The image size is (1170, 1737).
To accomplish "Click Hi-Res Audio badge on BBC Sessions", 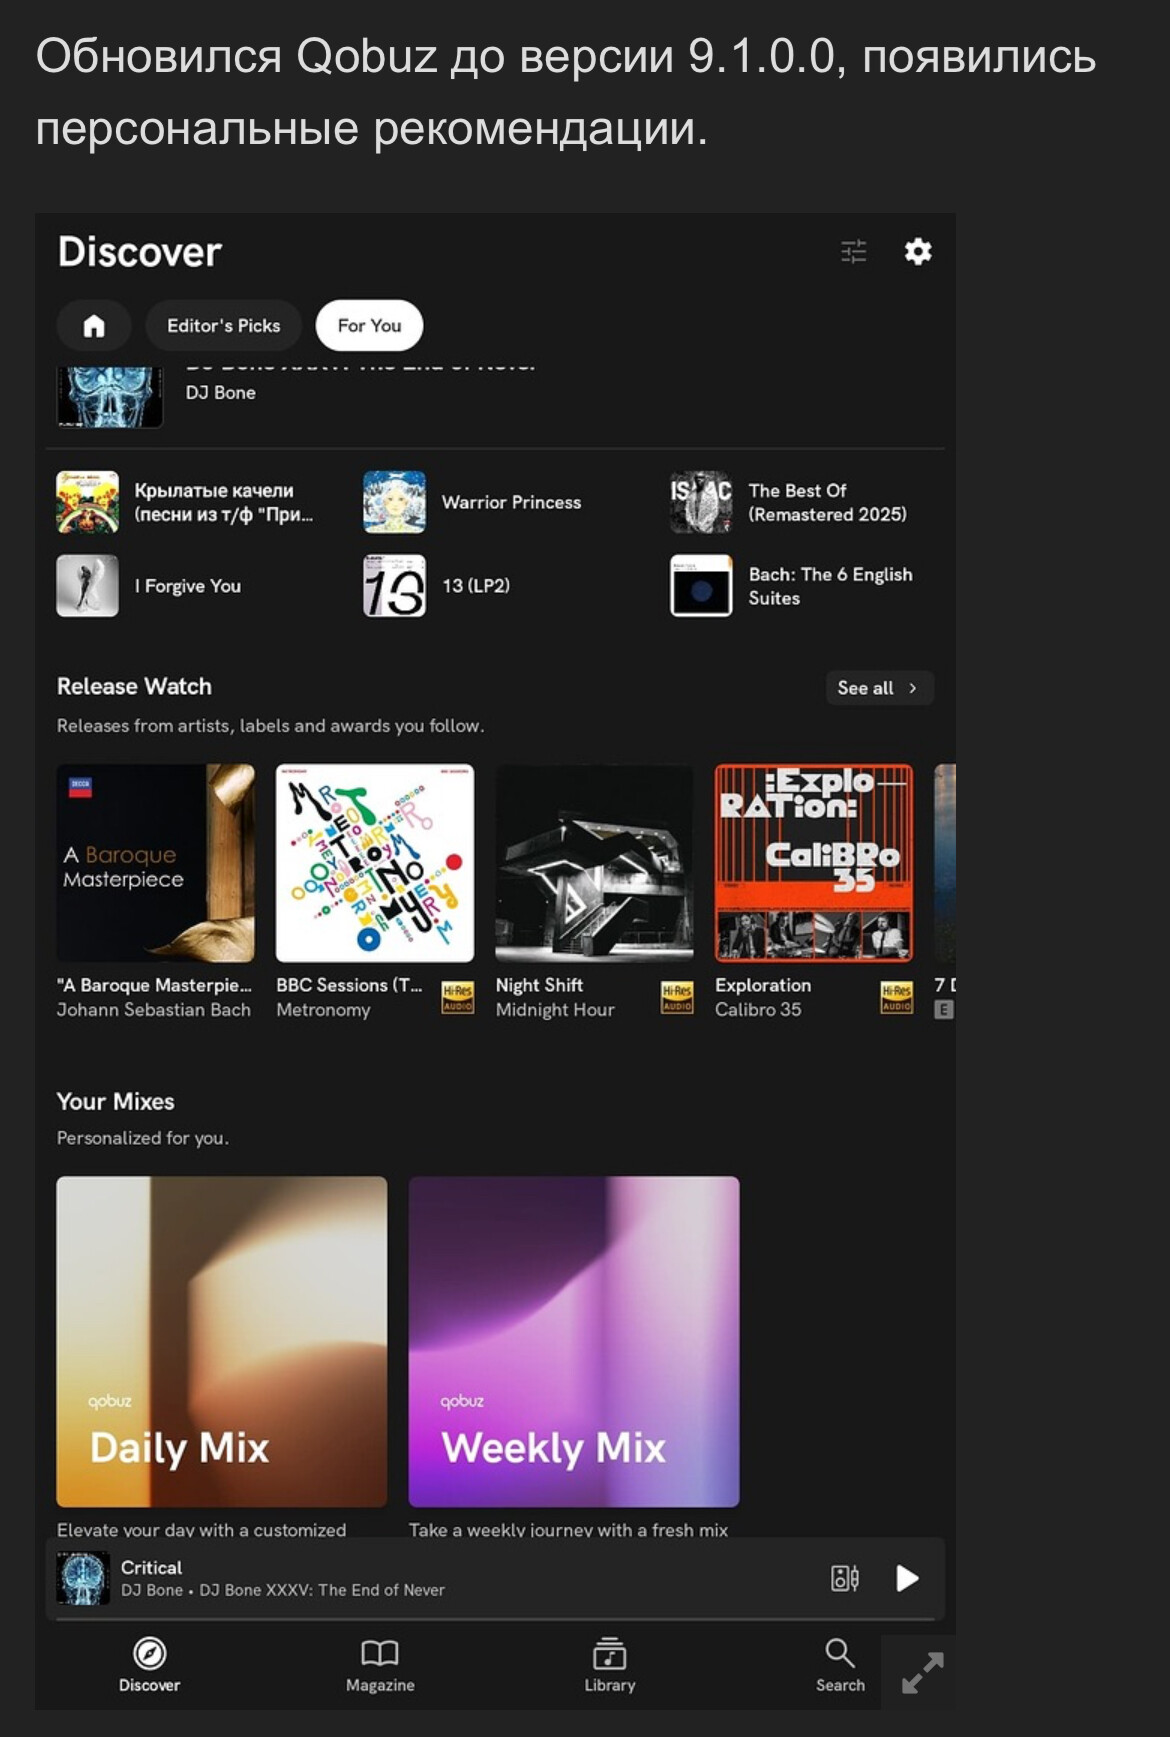I will [458, 998].
